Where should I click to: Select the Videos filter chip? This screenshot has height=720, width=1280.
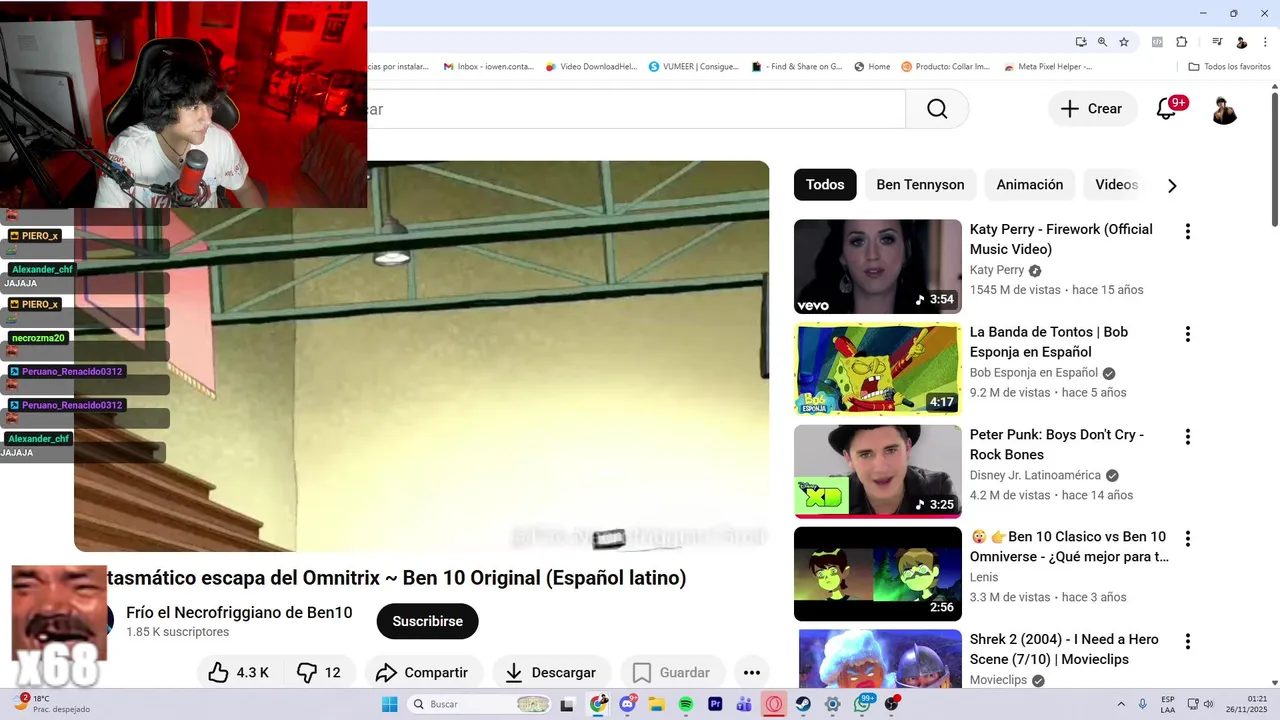pyautogui.click(x=1117, y=185)
